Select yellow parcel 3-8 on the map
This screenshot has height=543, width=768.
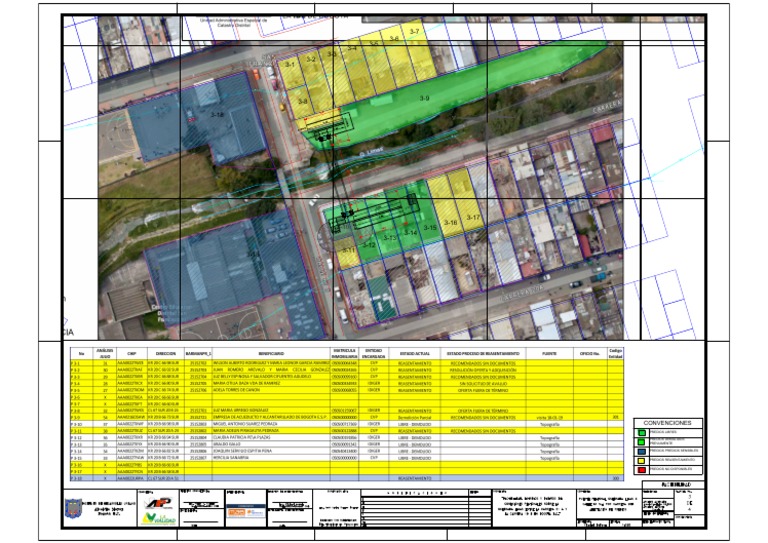[303, 101]
